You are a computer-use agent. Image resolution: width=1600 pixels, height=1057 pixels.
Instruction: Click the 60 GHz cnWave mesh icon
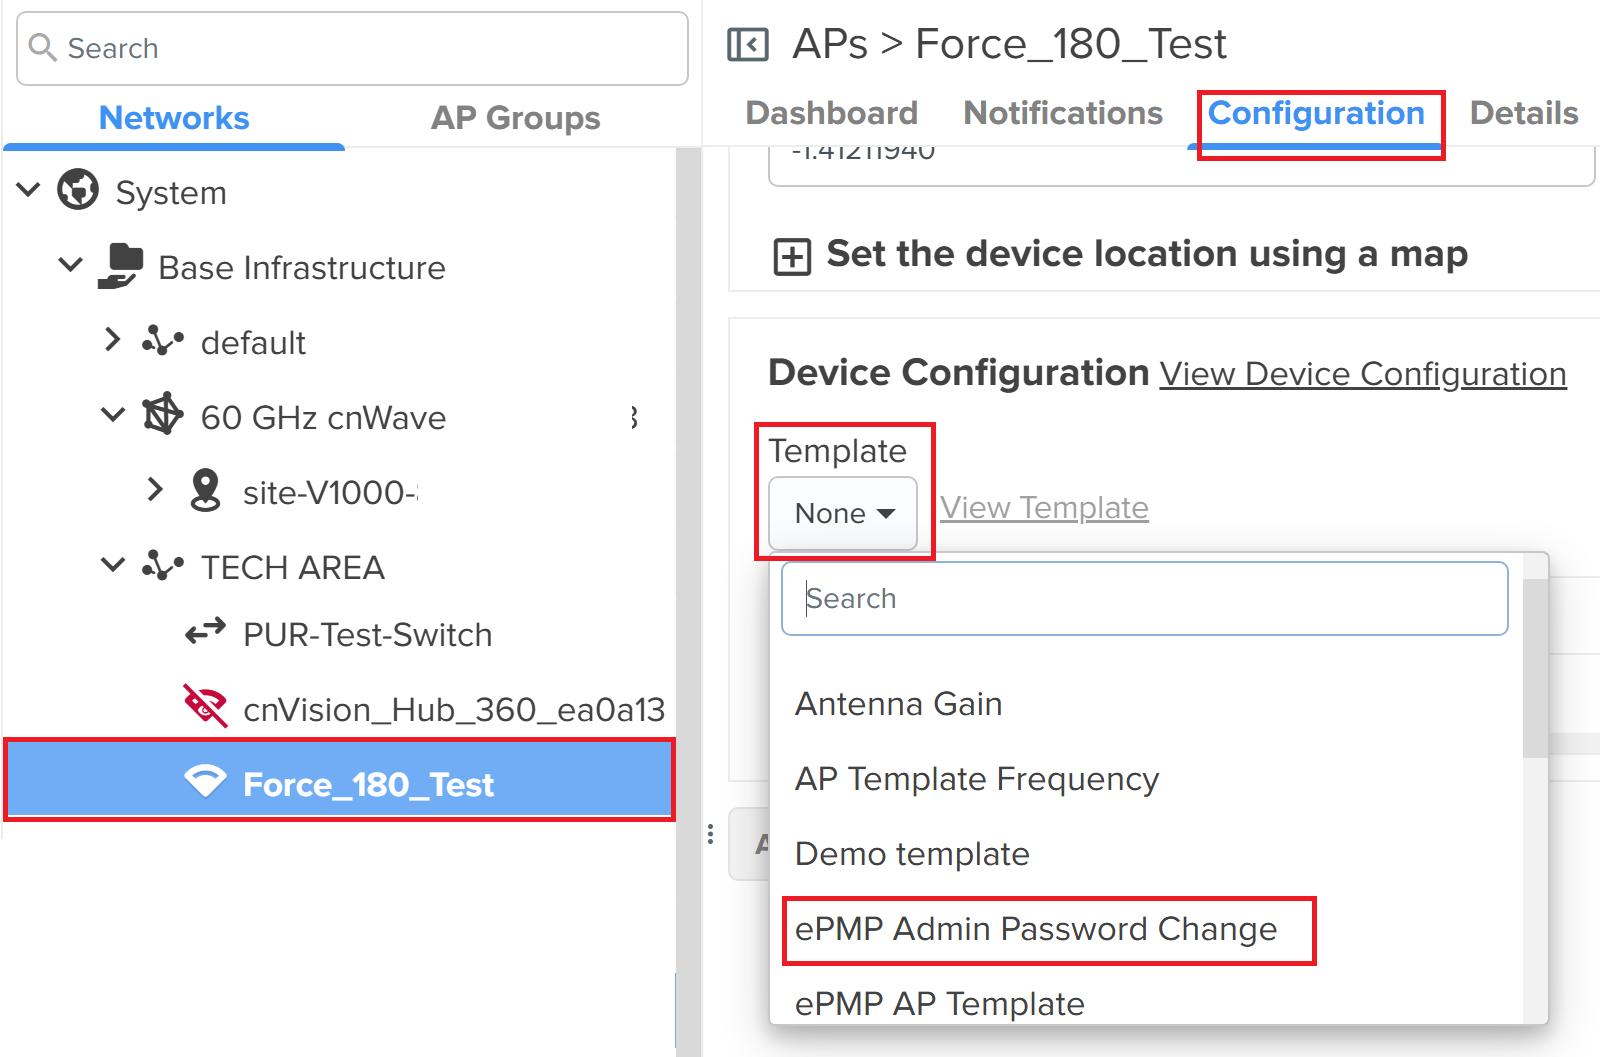coord(162,415)
